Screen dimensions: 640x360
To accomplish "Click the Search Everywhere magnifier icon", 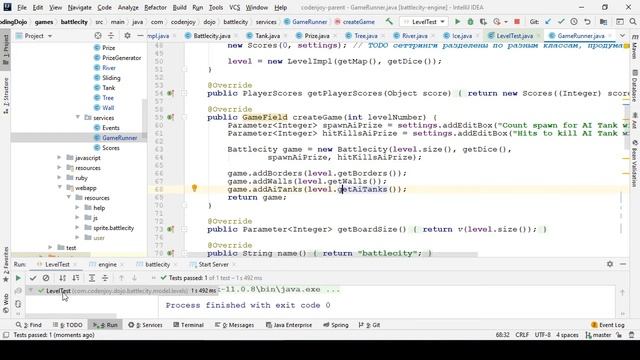I will click(633, 22).
